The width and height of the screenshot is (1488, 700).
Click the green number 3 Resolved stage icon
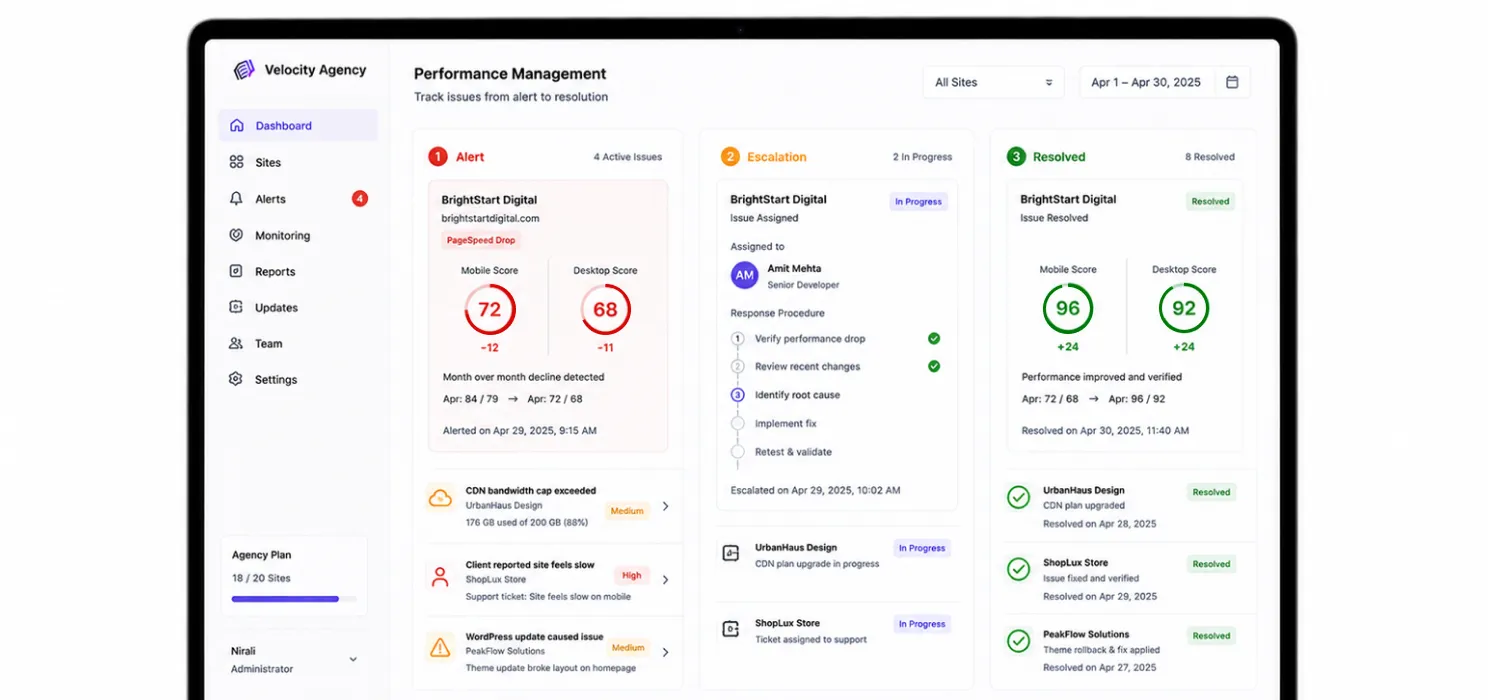[1016, 157]
